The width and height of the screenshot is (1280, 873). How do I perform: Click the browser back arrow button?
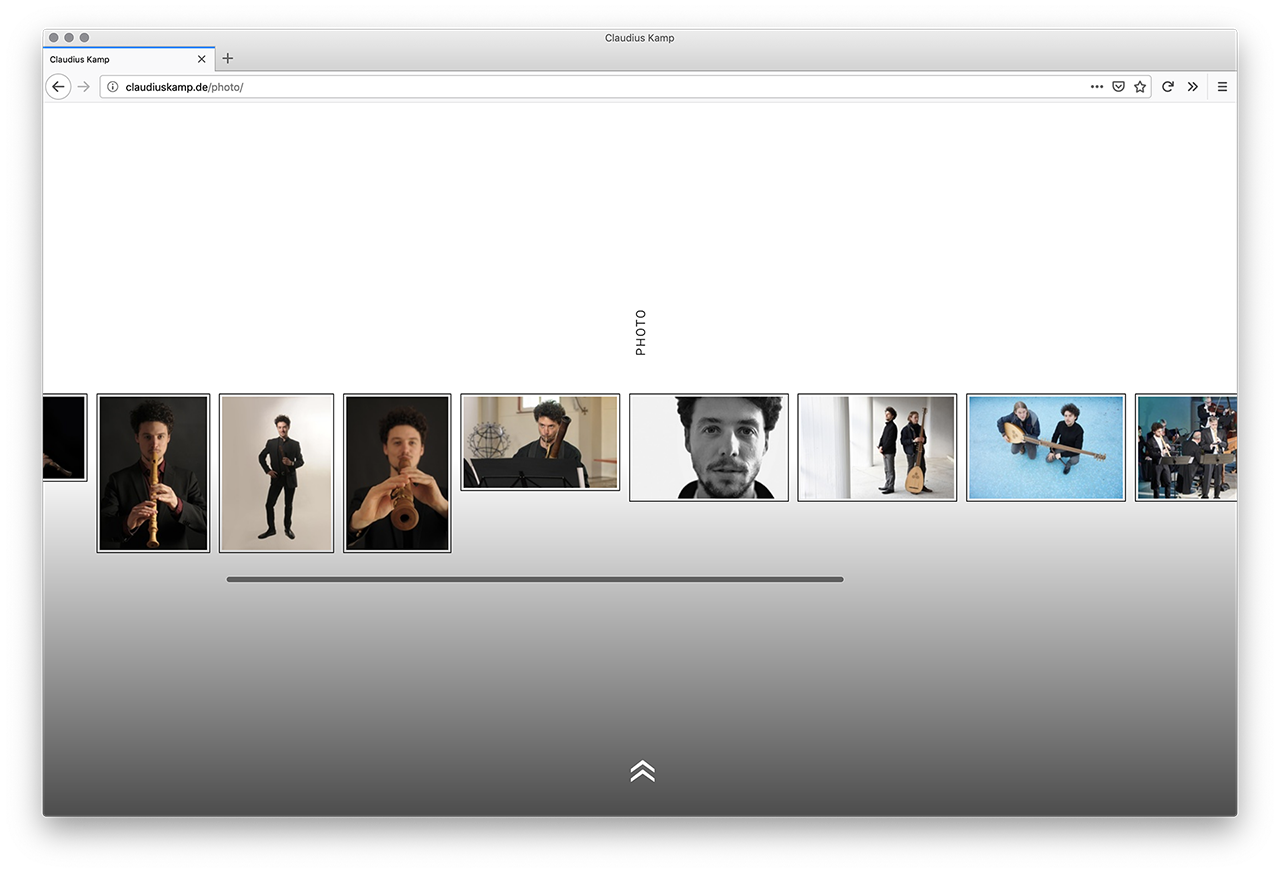[x=58, y=87]
